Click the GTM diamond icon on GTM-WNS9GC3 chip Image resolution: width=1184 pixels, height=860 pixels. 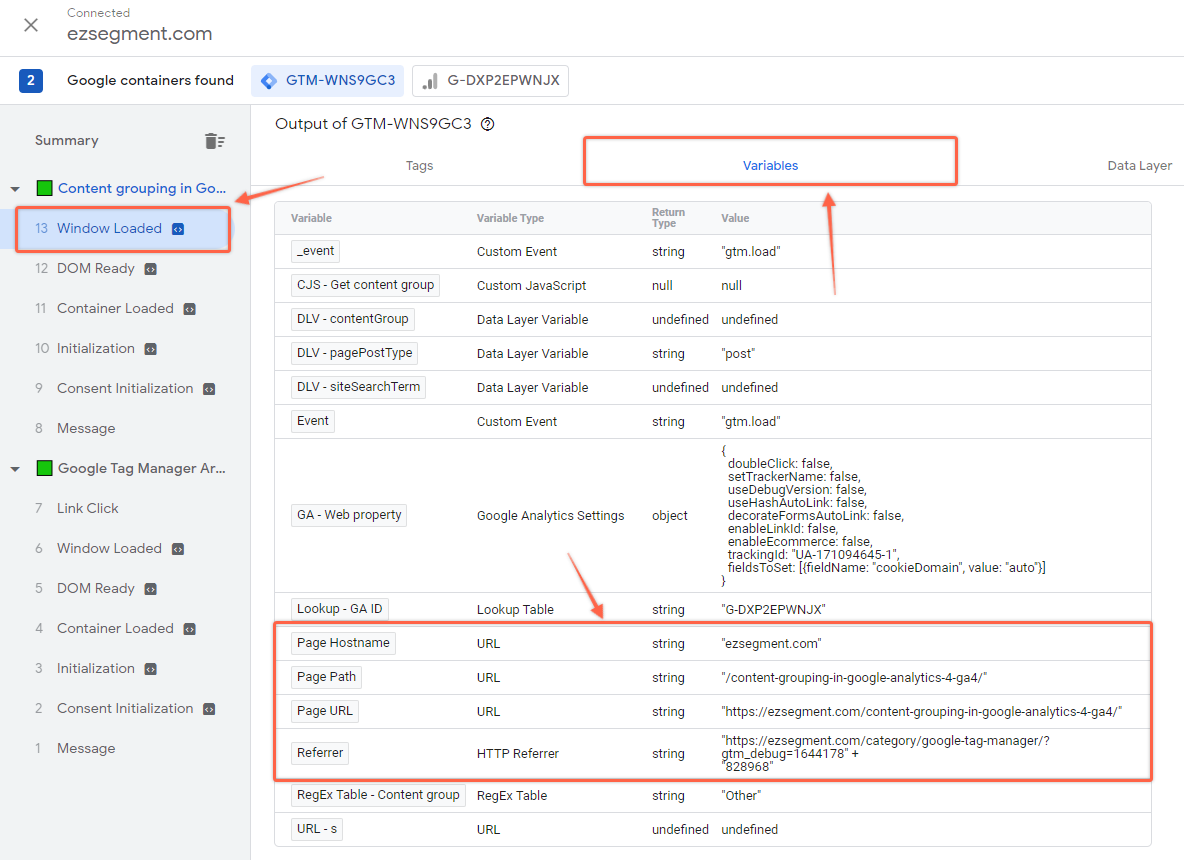(x=270, y=81)
